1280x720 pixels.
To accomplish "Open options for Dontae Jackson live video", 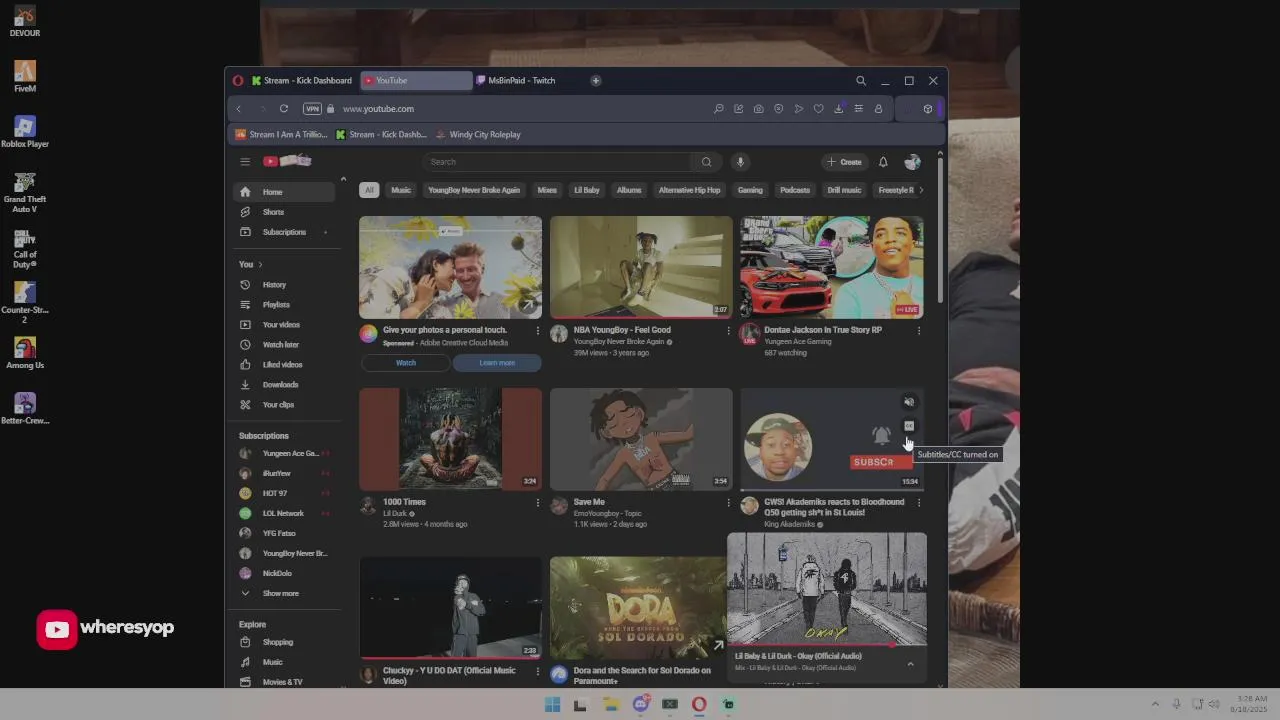I will click(x=919, y=331).
